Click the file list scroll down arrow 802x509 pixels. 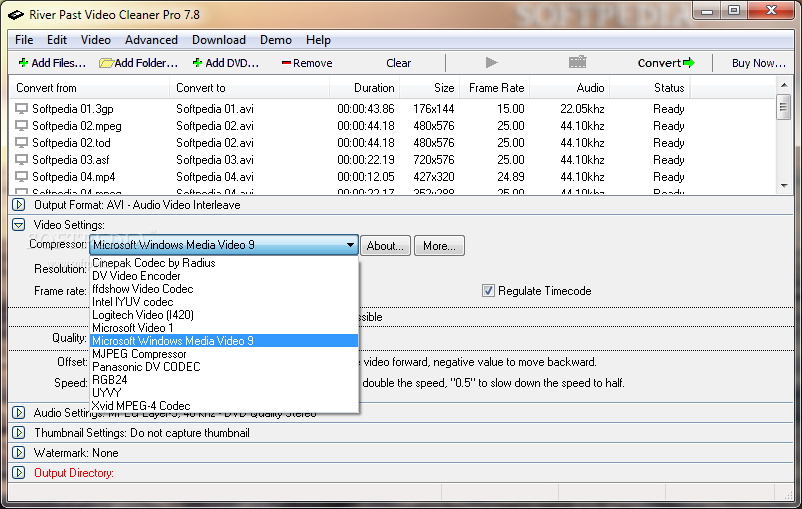pyautogui.click(x=784, y=186)
